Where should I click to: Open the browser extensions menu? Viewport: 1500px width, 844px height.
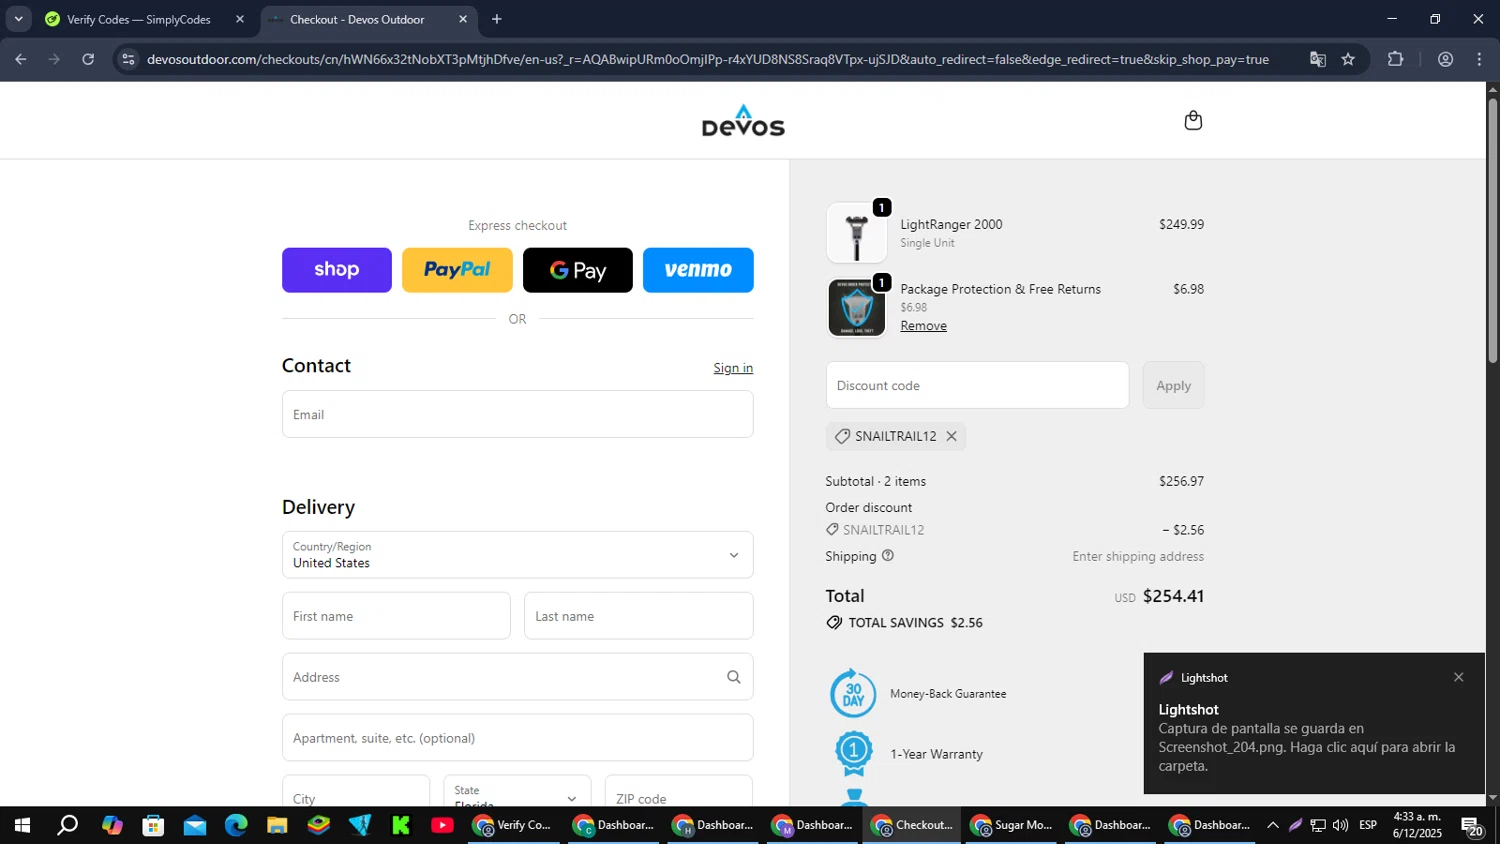[x=1395, y=59]
